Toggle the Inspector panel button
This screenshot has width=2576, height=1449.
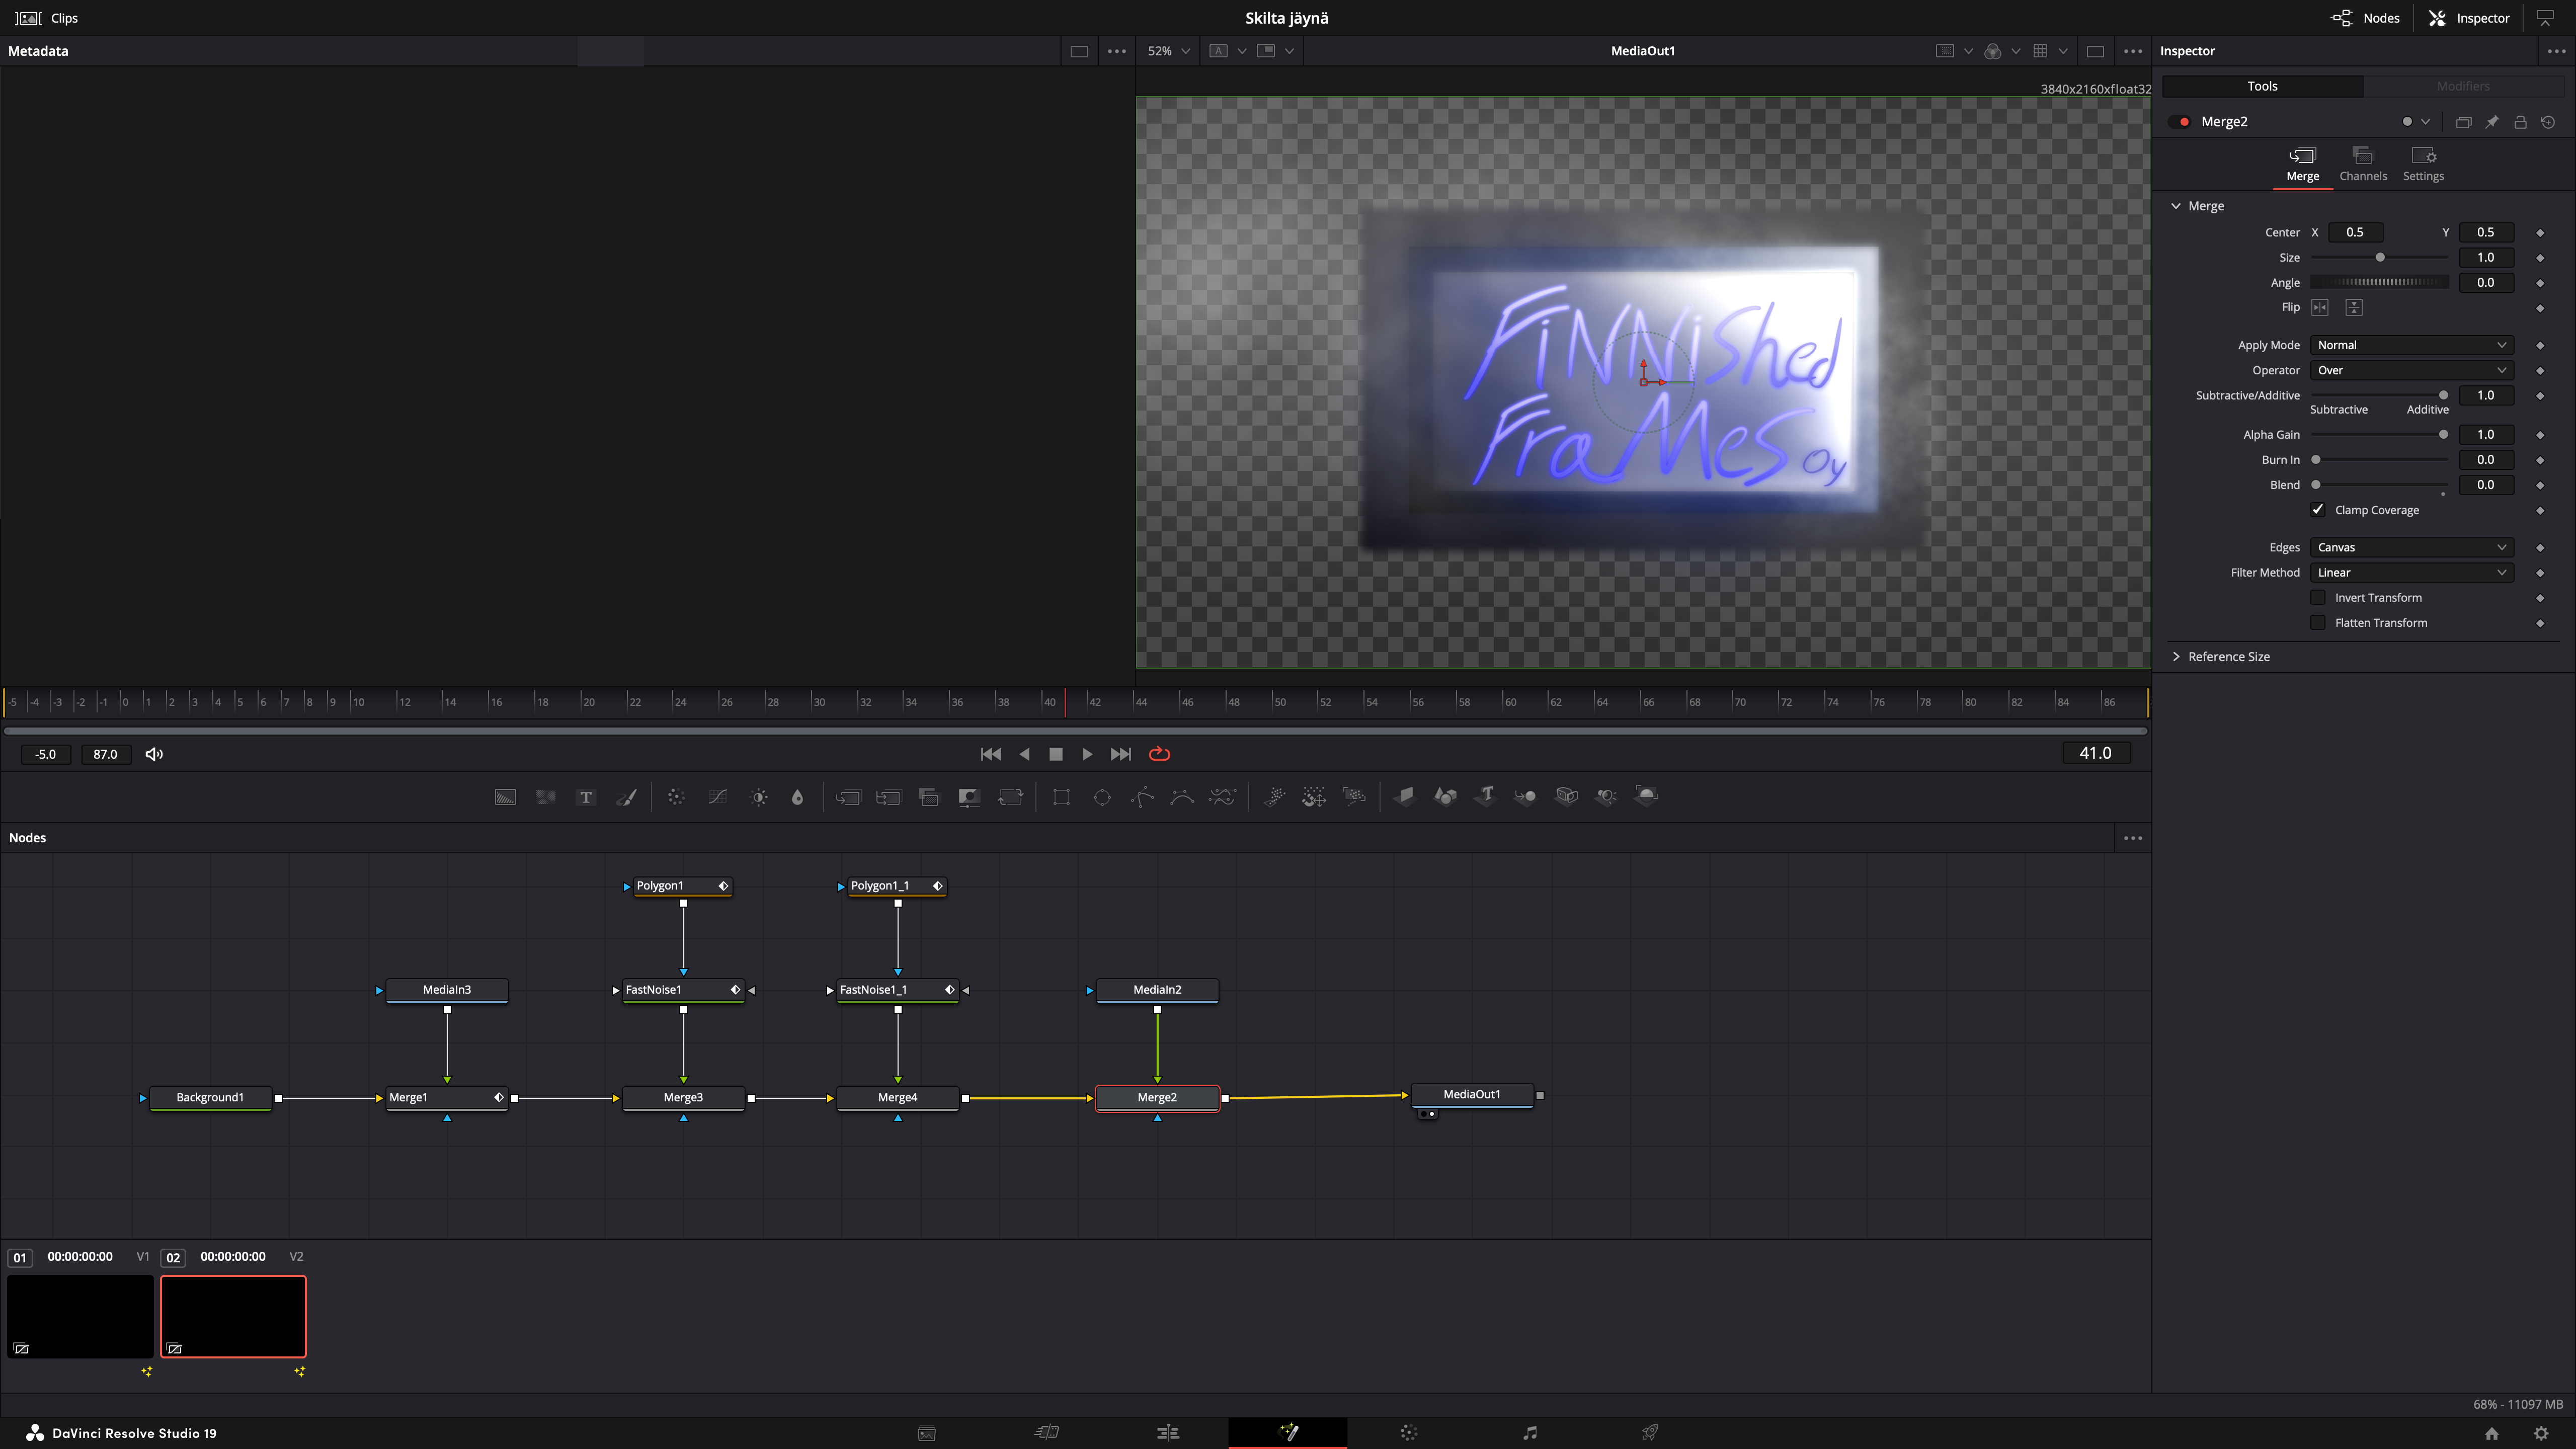(2470, 18)
